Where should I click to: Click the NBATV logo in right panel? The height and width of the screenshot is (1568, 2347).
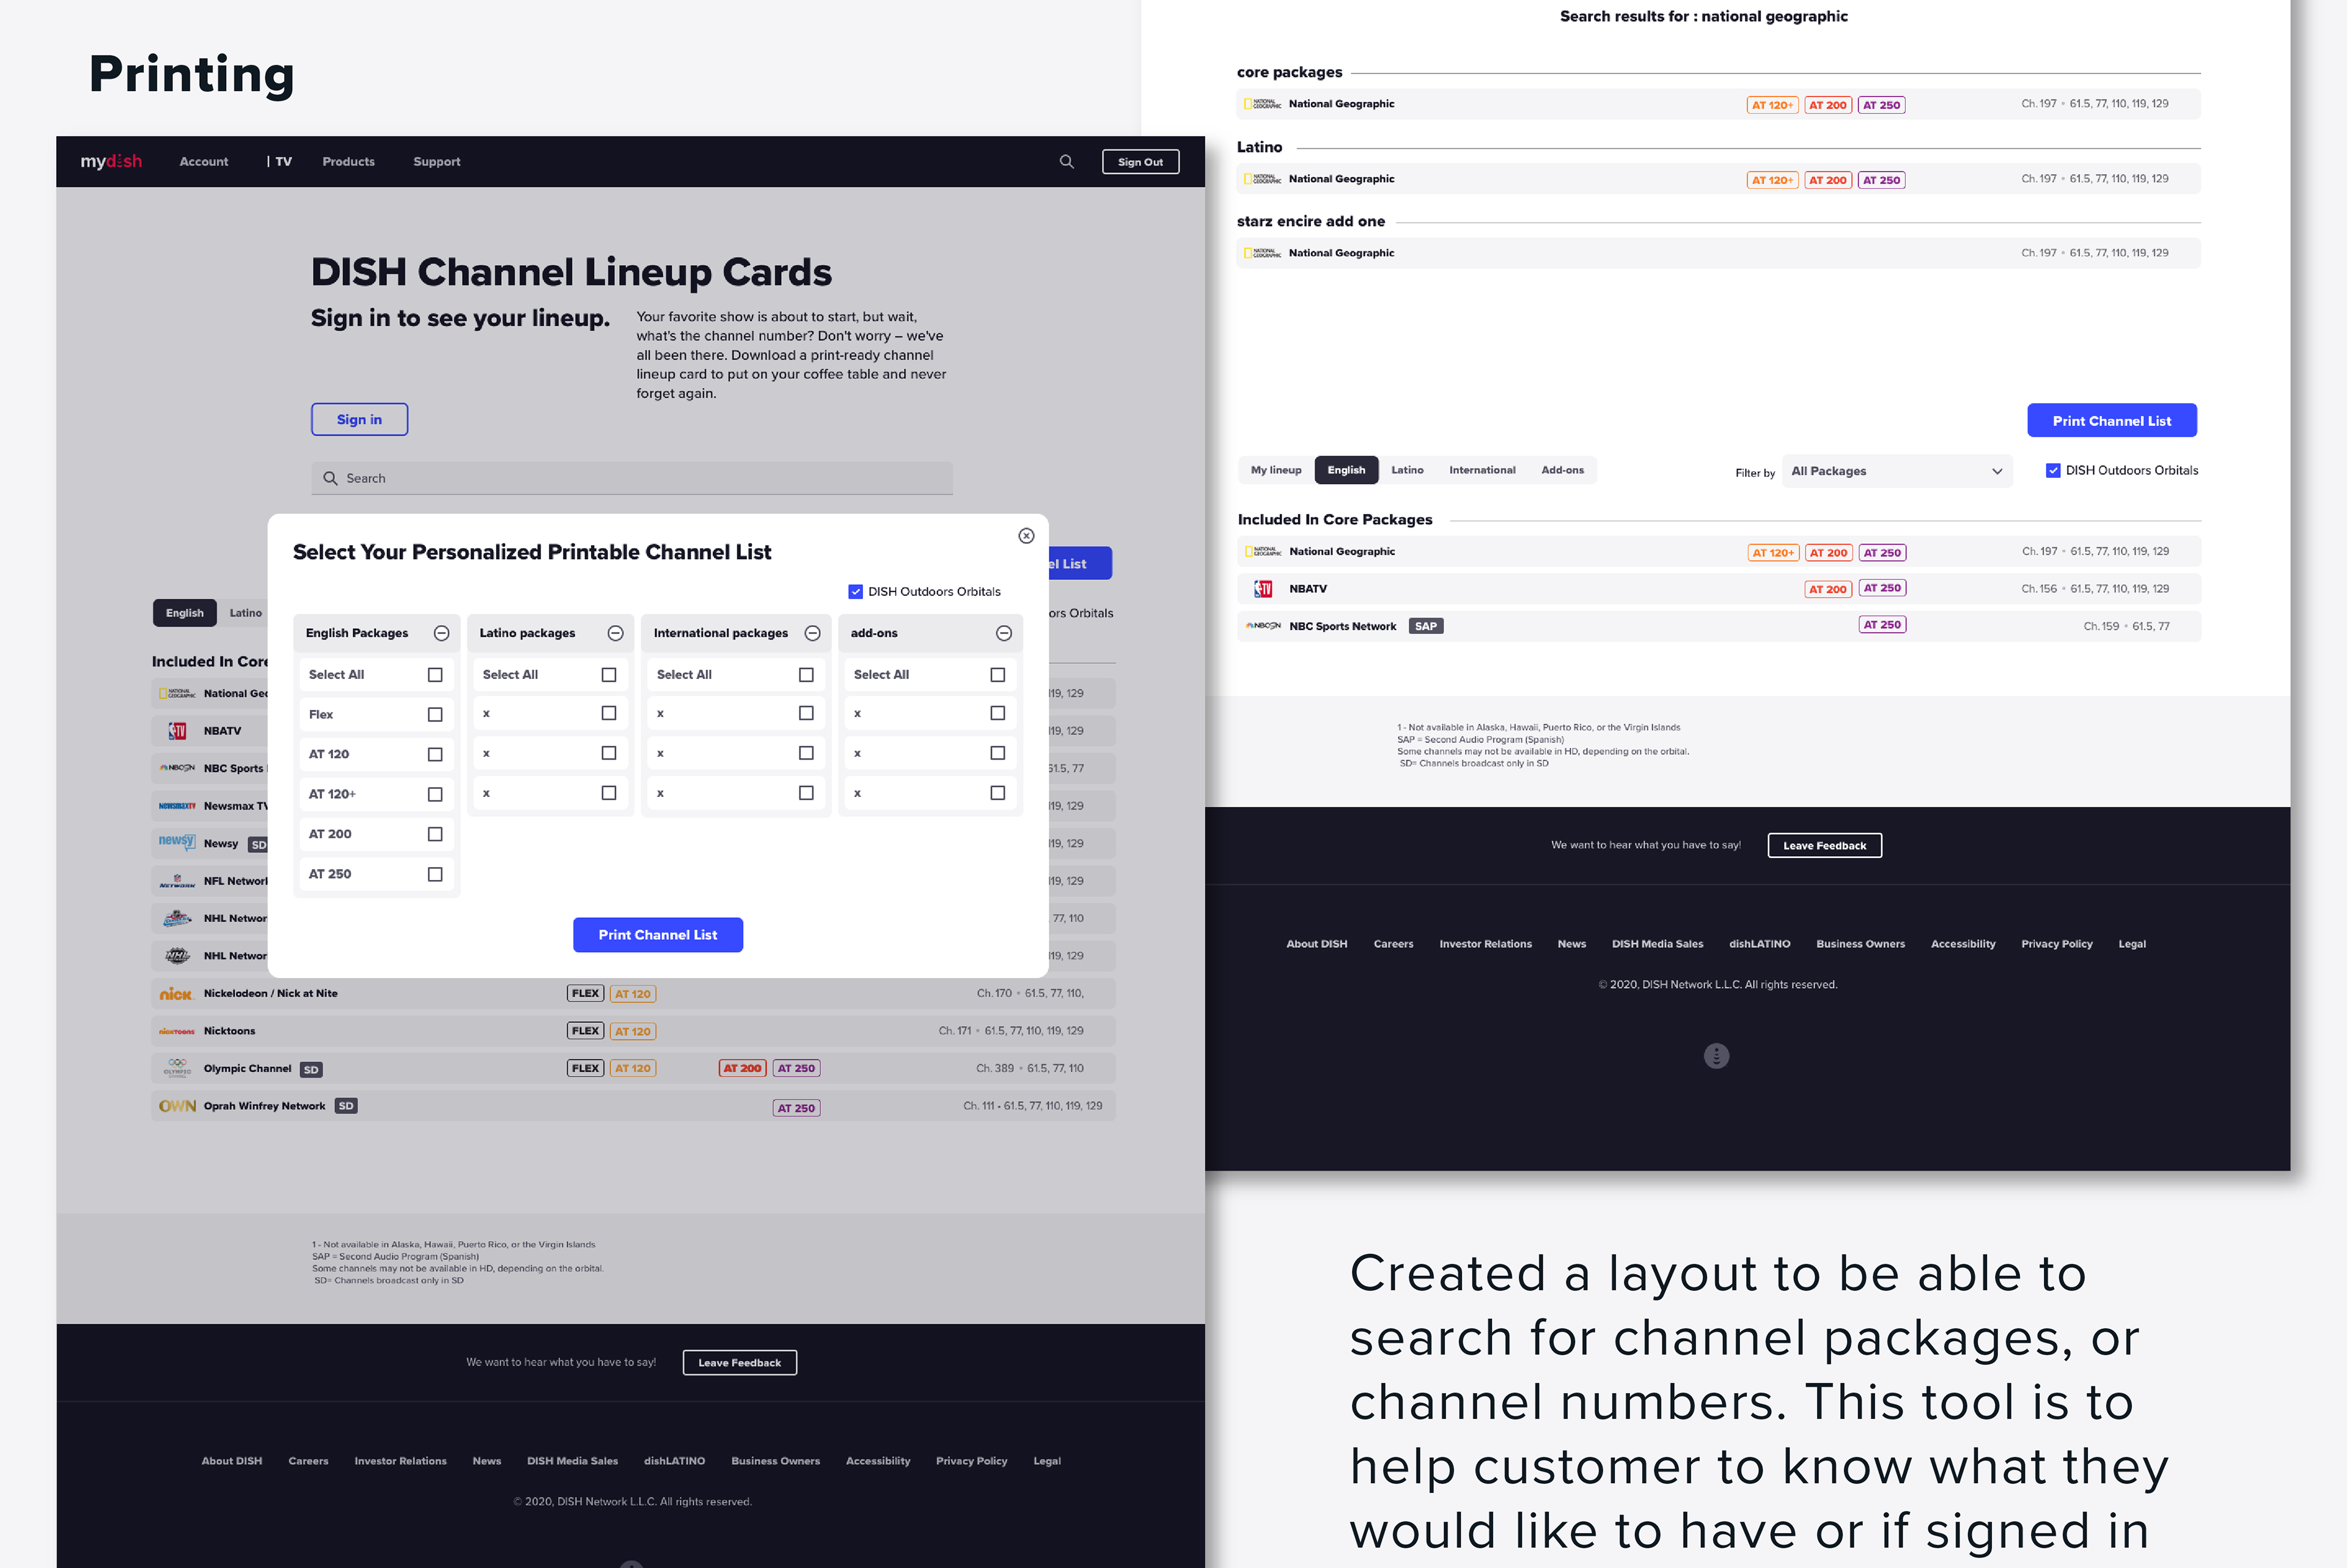point(1263,589)
